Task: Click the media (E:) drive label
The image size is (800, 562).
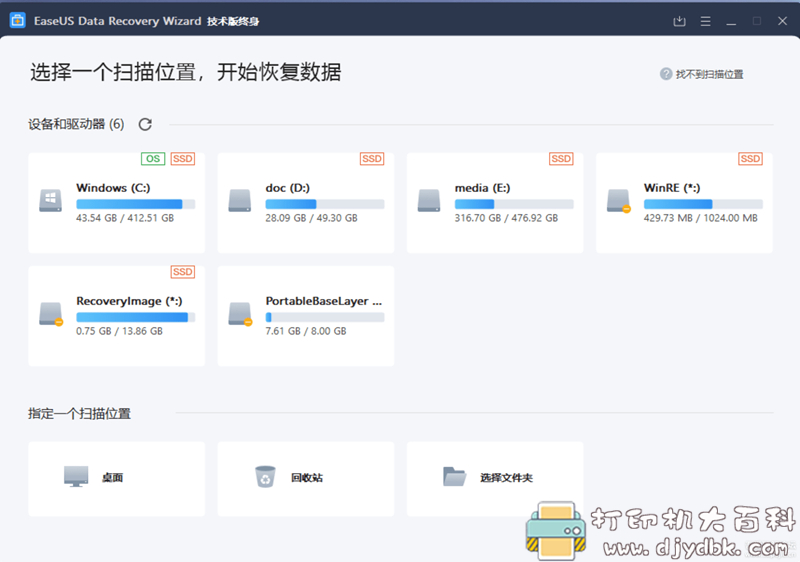Action: coord(483,188)
